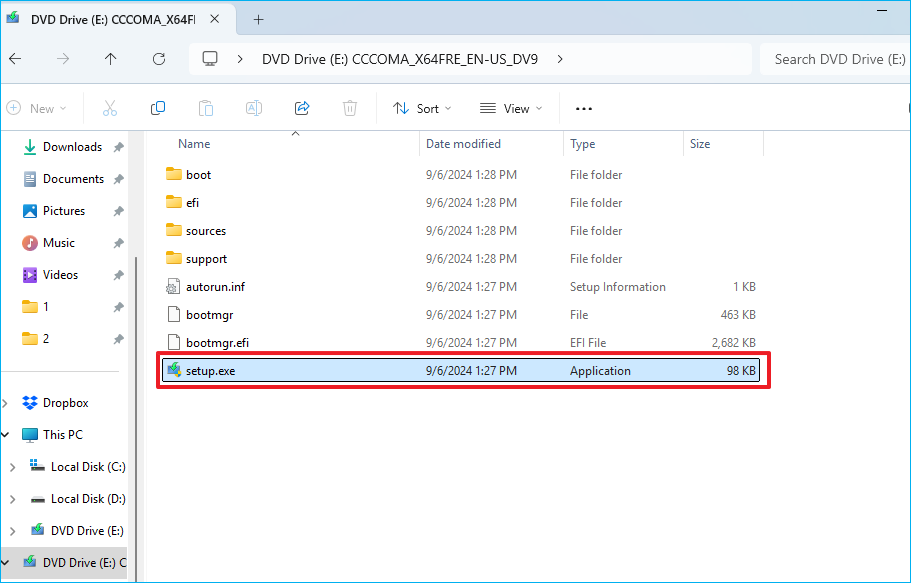Image resolution: width=911 pixels, height=583 pixels.
Task: Click the support folder icon
Action: click(174, 258)
